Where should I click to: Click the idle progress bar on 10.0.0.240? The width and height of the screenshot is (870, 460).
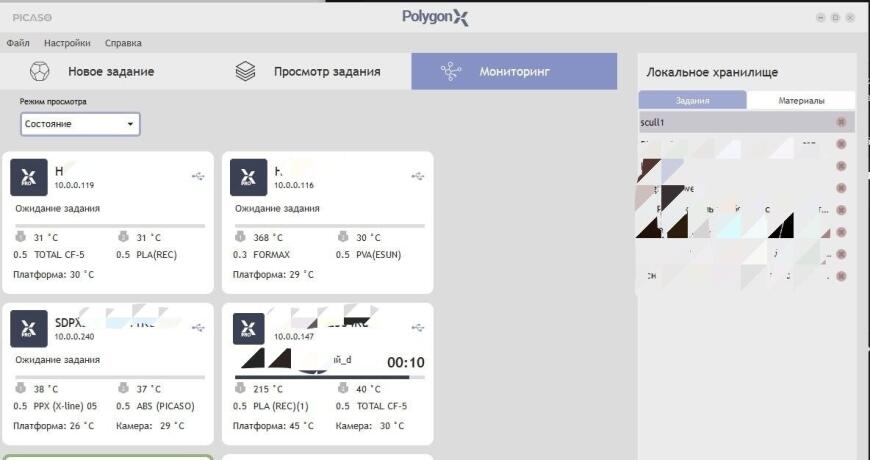tap(110, 377)
